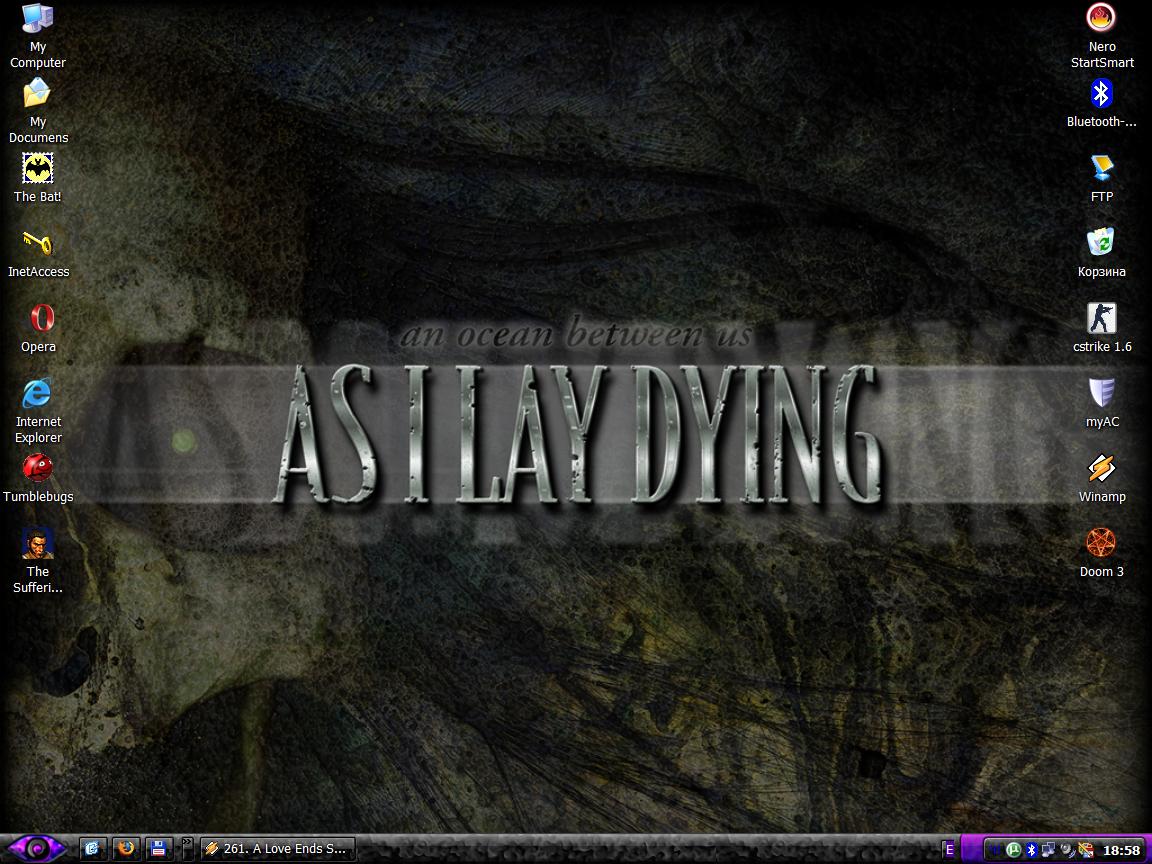Click the satellite dish tray icon

[x=1068, y=850]
